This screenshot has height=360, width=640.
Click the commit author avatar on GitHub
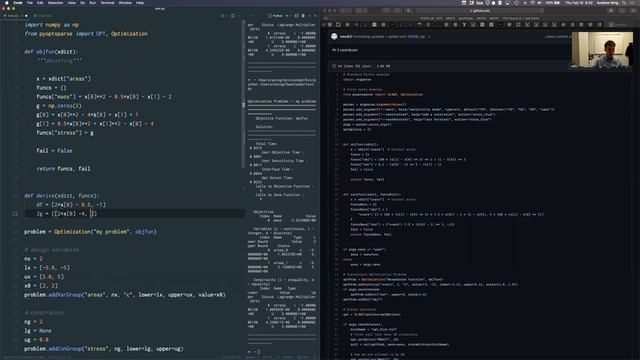pyautogui.click(x=334, y=36)
